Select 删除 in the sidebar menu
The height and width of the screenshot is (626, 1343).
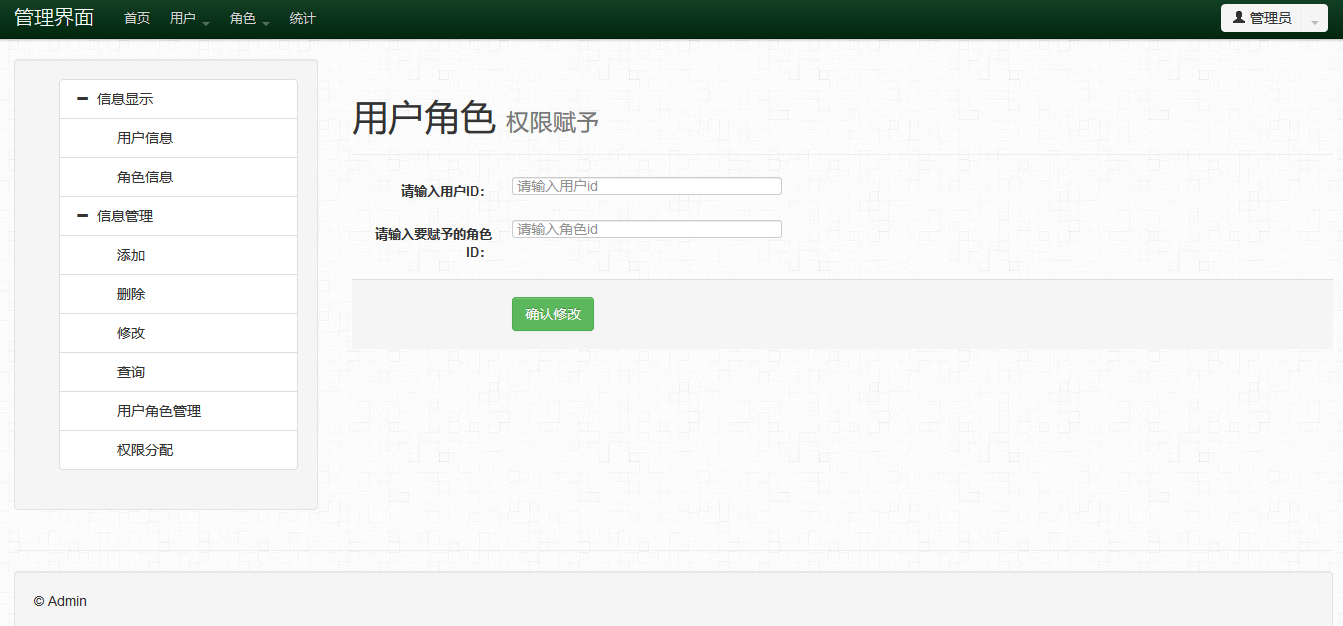pyautogui.click(x=131, y=294)
